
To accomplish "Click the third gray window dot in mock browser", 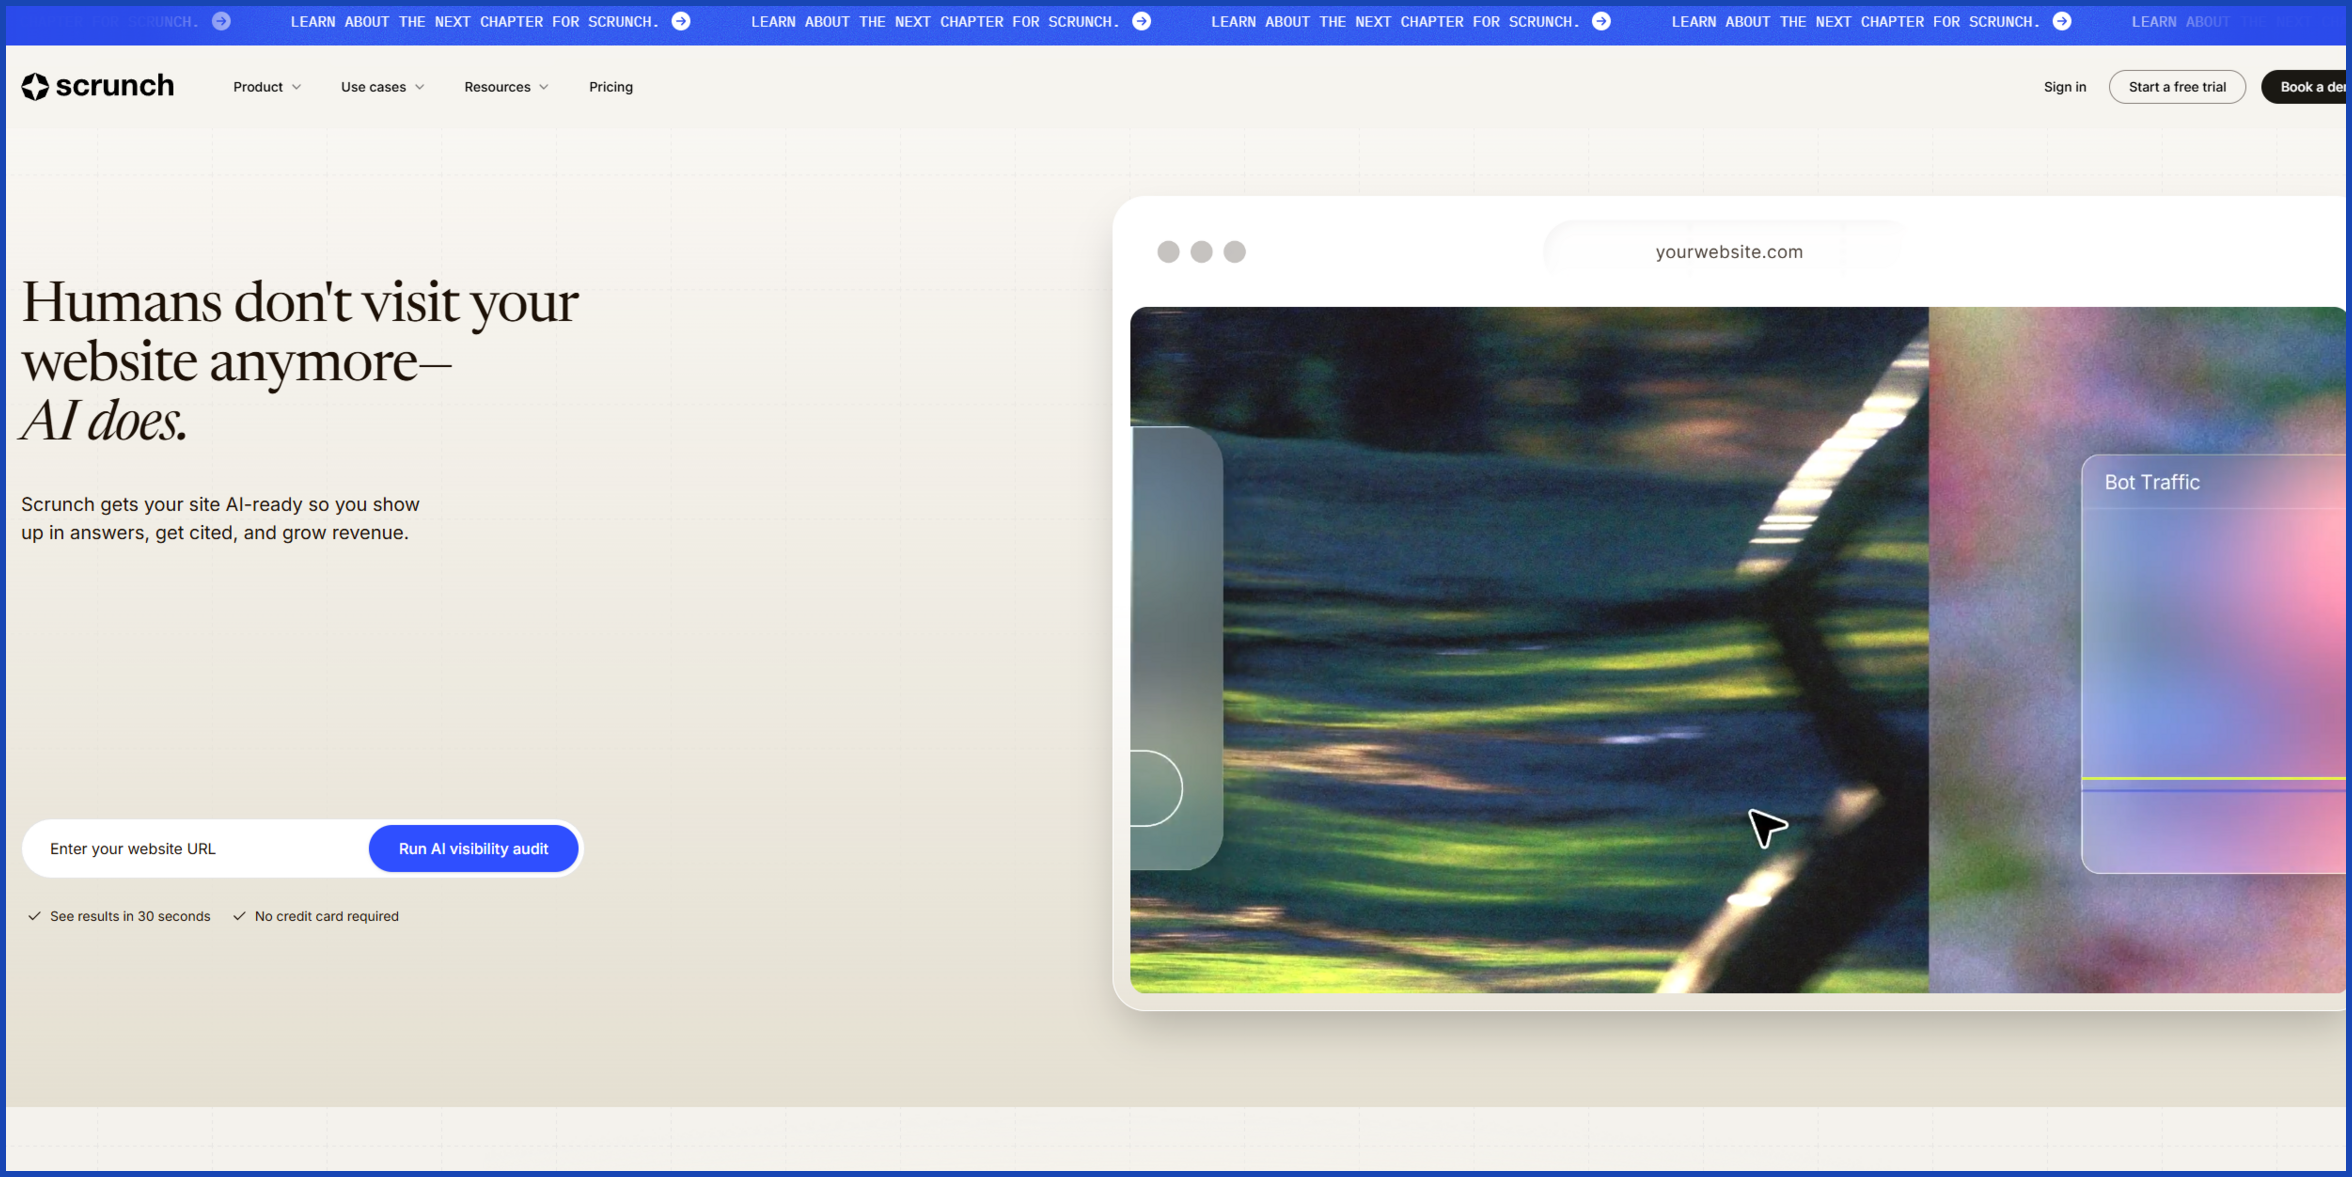I will click(1235, 252).
